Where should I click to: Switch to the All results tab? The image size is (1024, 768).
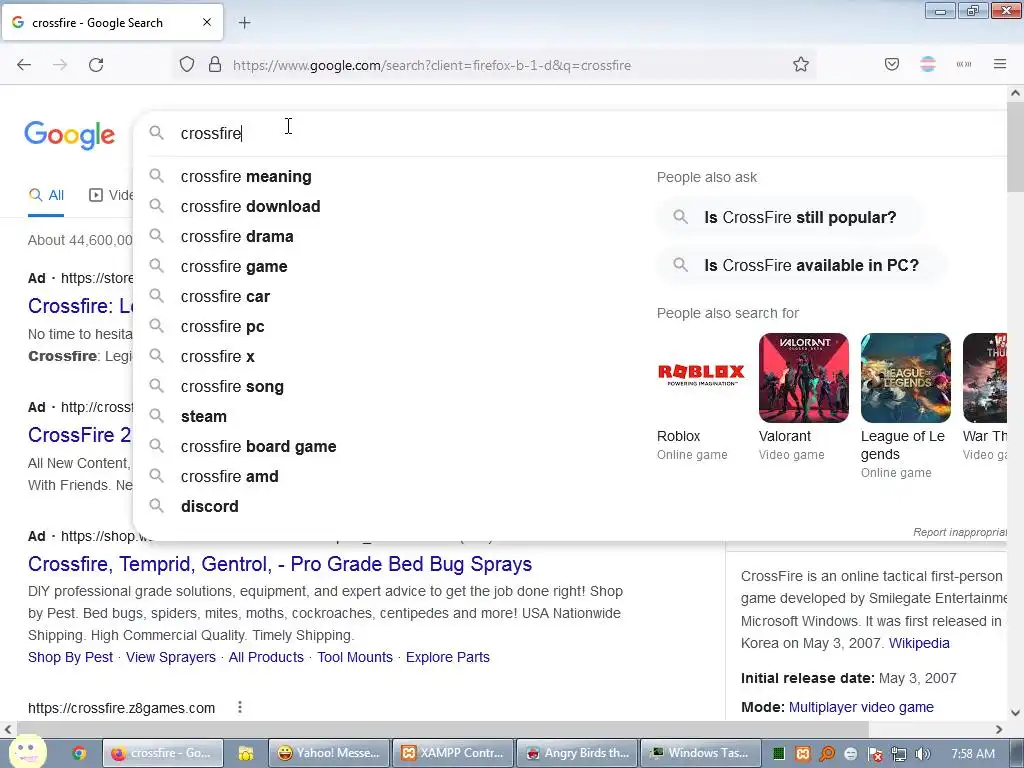coord(46,195)
